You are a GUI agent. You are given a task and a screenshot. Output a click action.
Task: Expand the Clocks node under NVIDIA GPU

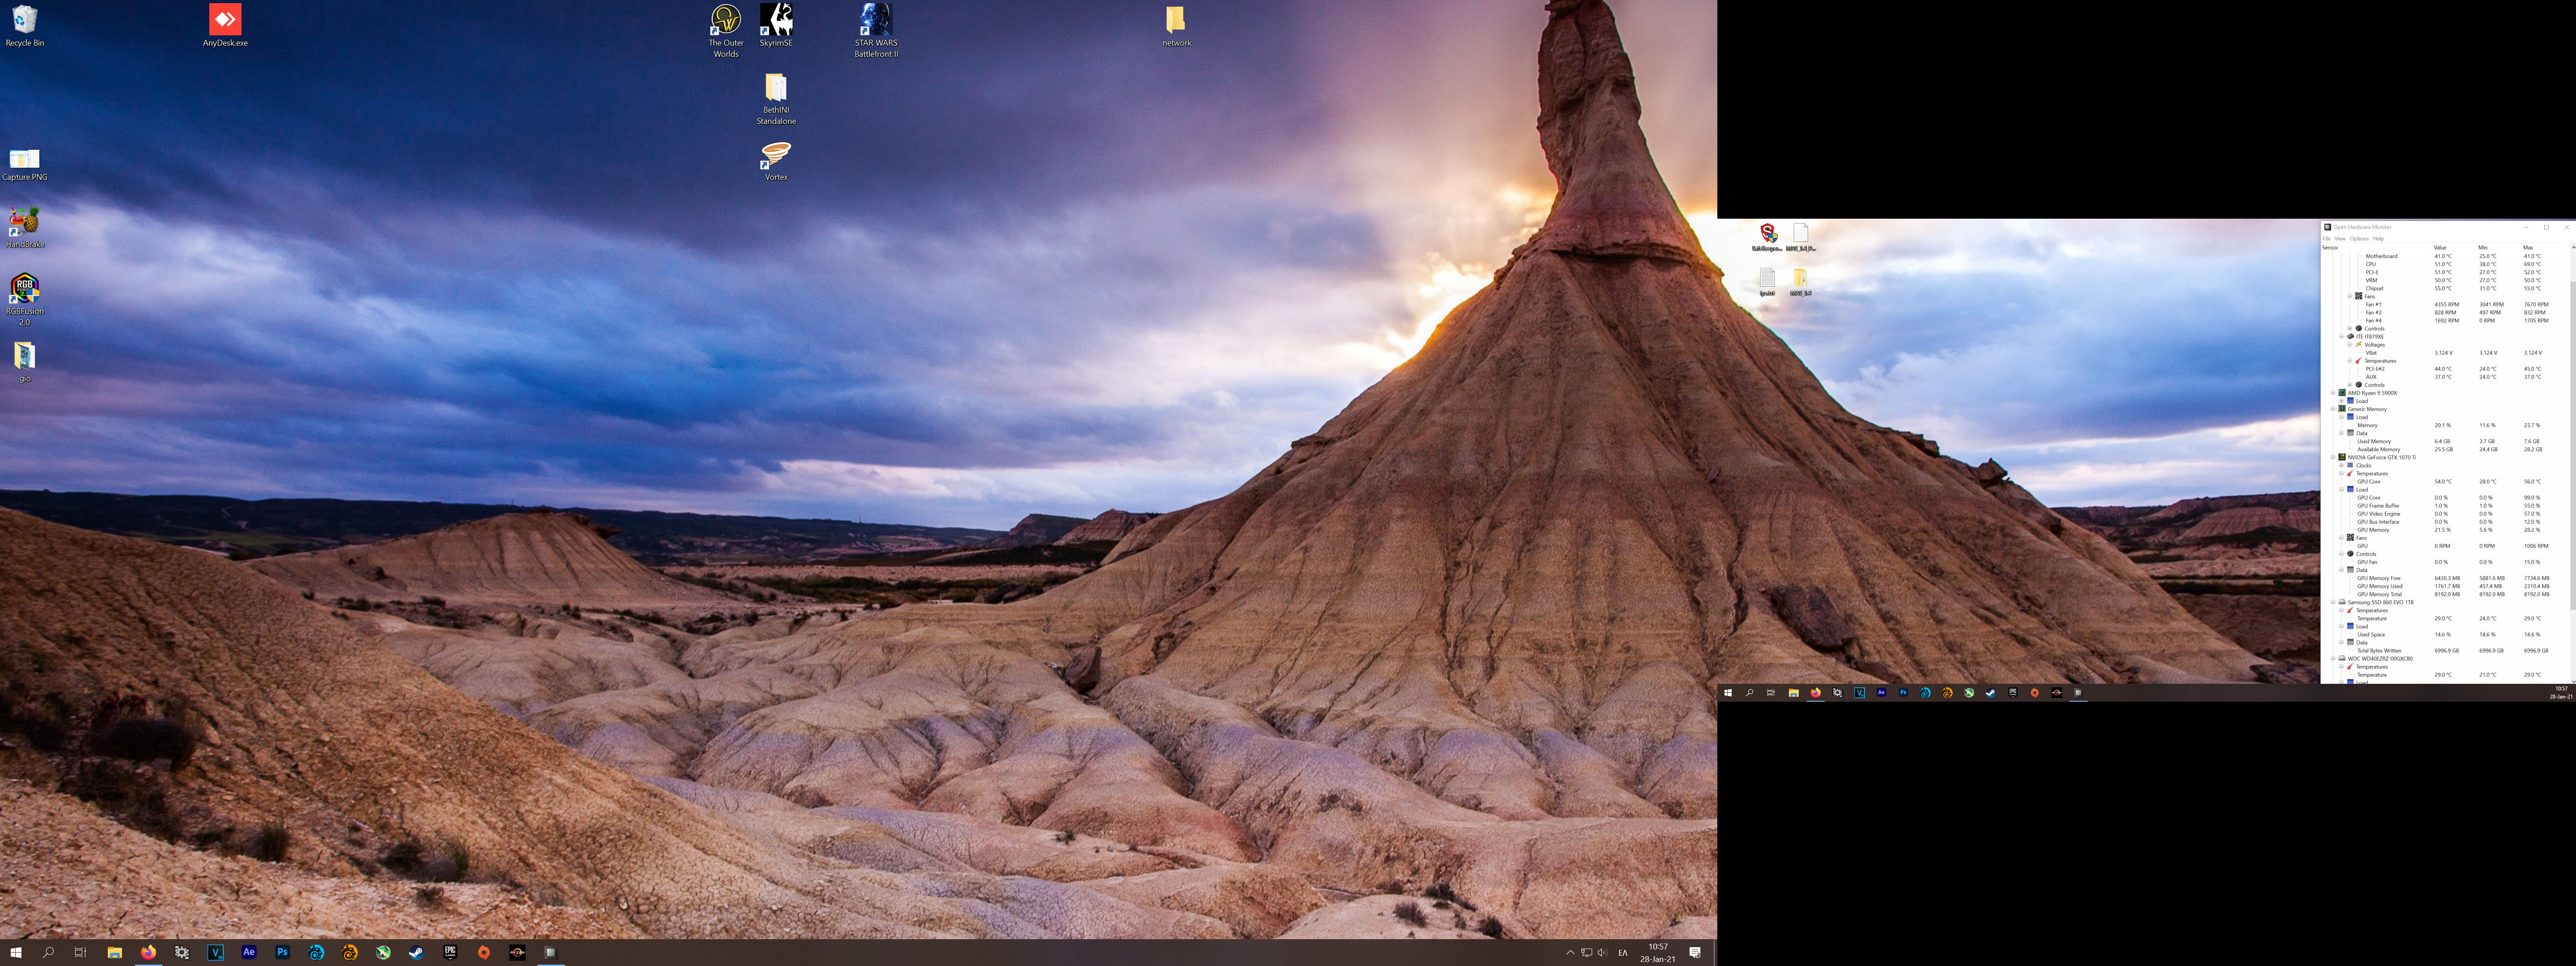(2341, 465)
